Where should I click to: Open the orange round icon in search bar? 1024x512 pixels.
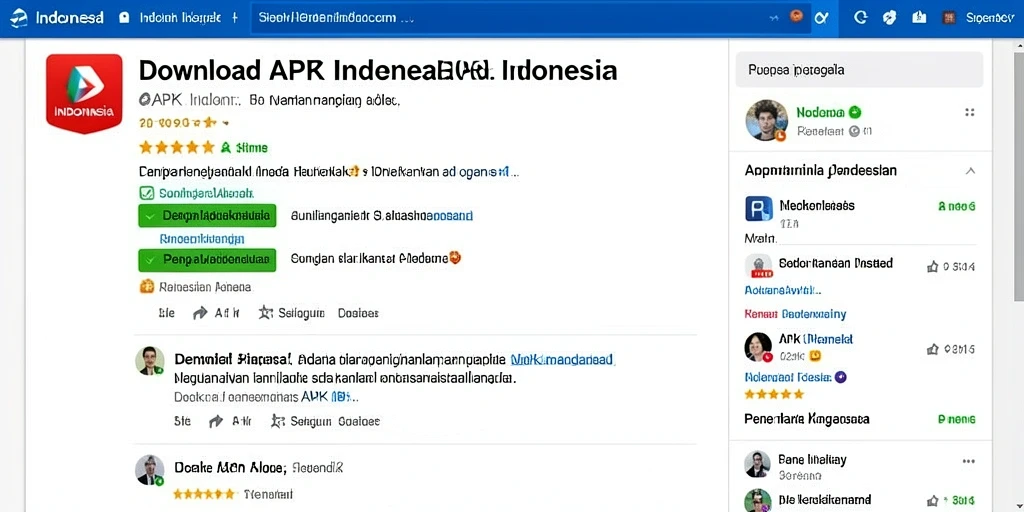[796, 17]
